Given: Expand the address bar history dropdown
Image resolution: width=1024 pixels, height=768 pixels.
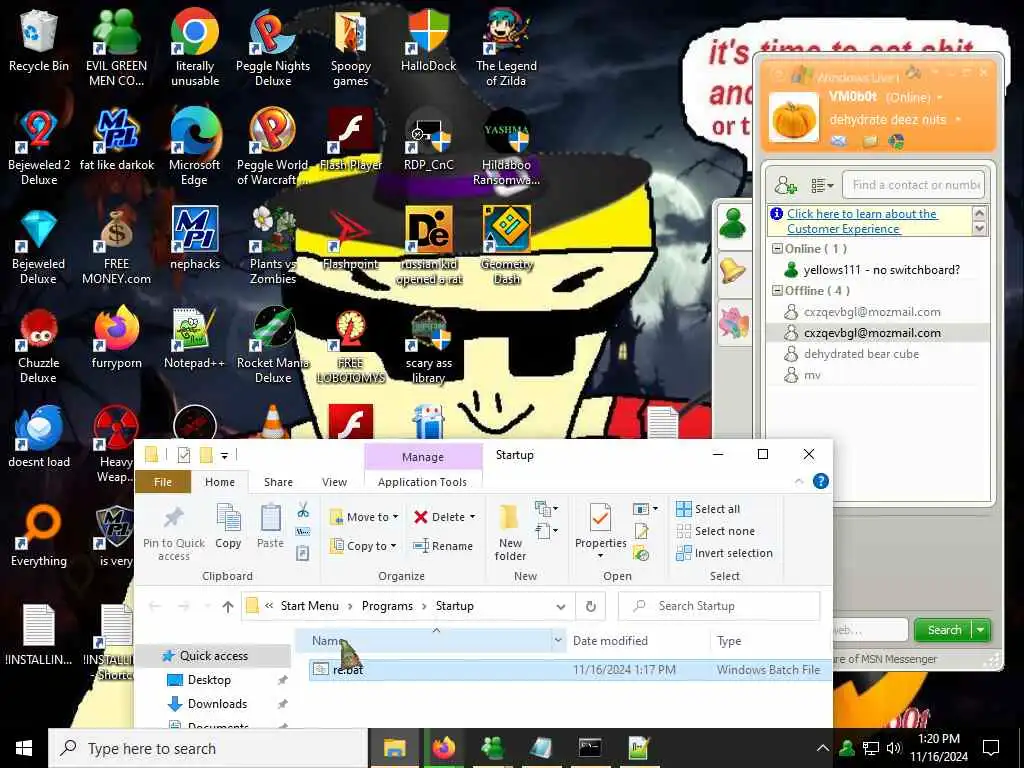Looking at the screenshot, I should point(560,607).
